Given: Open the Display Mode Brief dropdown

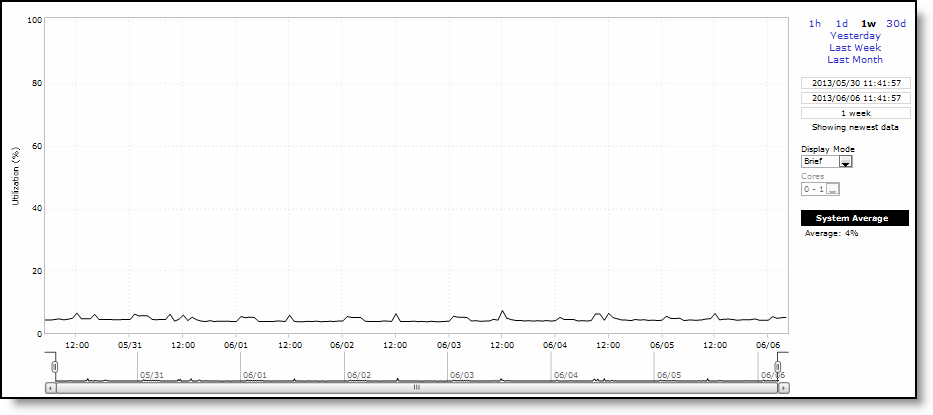Looking at the screenshot, I should [x=827, y=161].
